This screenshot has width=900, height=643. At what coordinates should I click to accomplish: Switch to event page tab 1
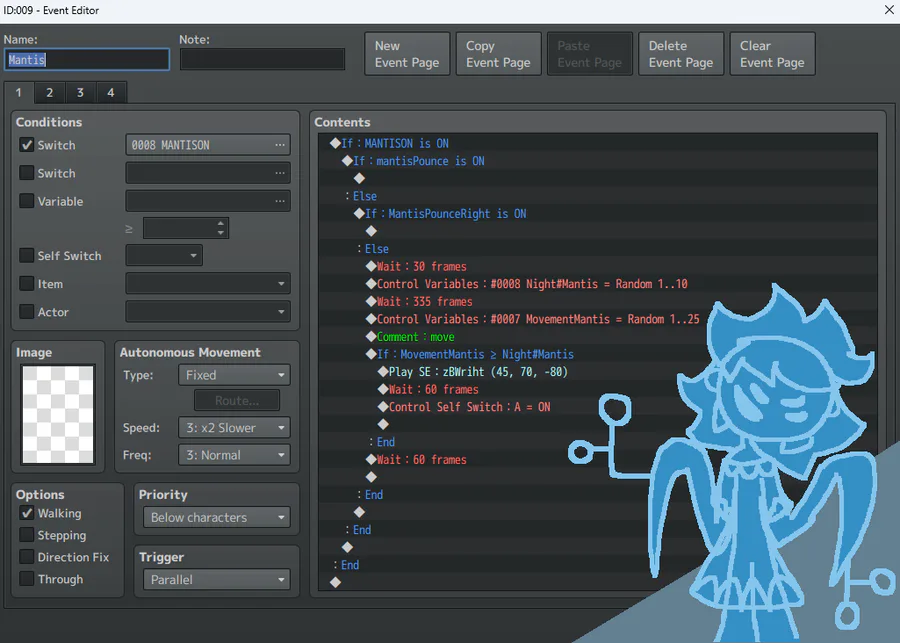(18, 92)
